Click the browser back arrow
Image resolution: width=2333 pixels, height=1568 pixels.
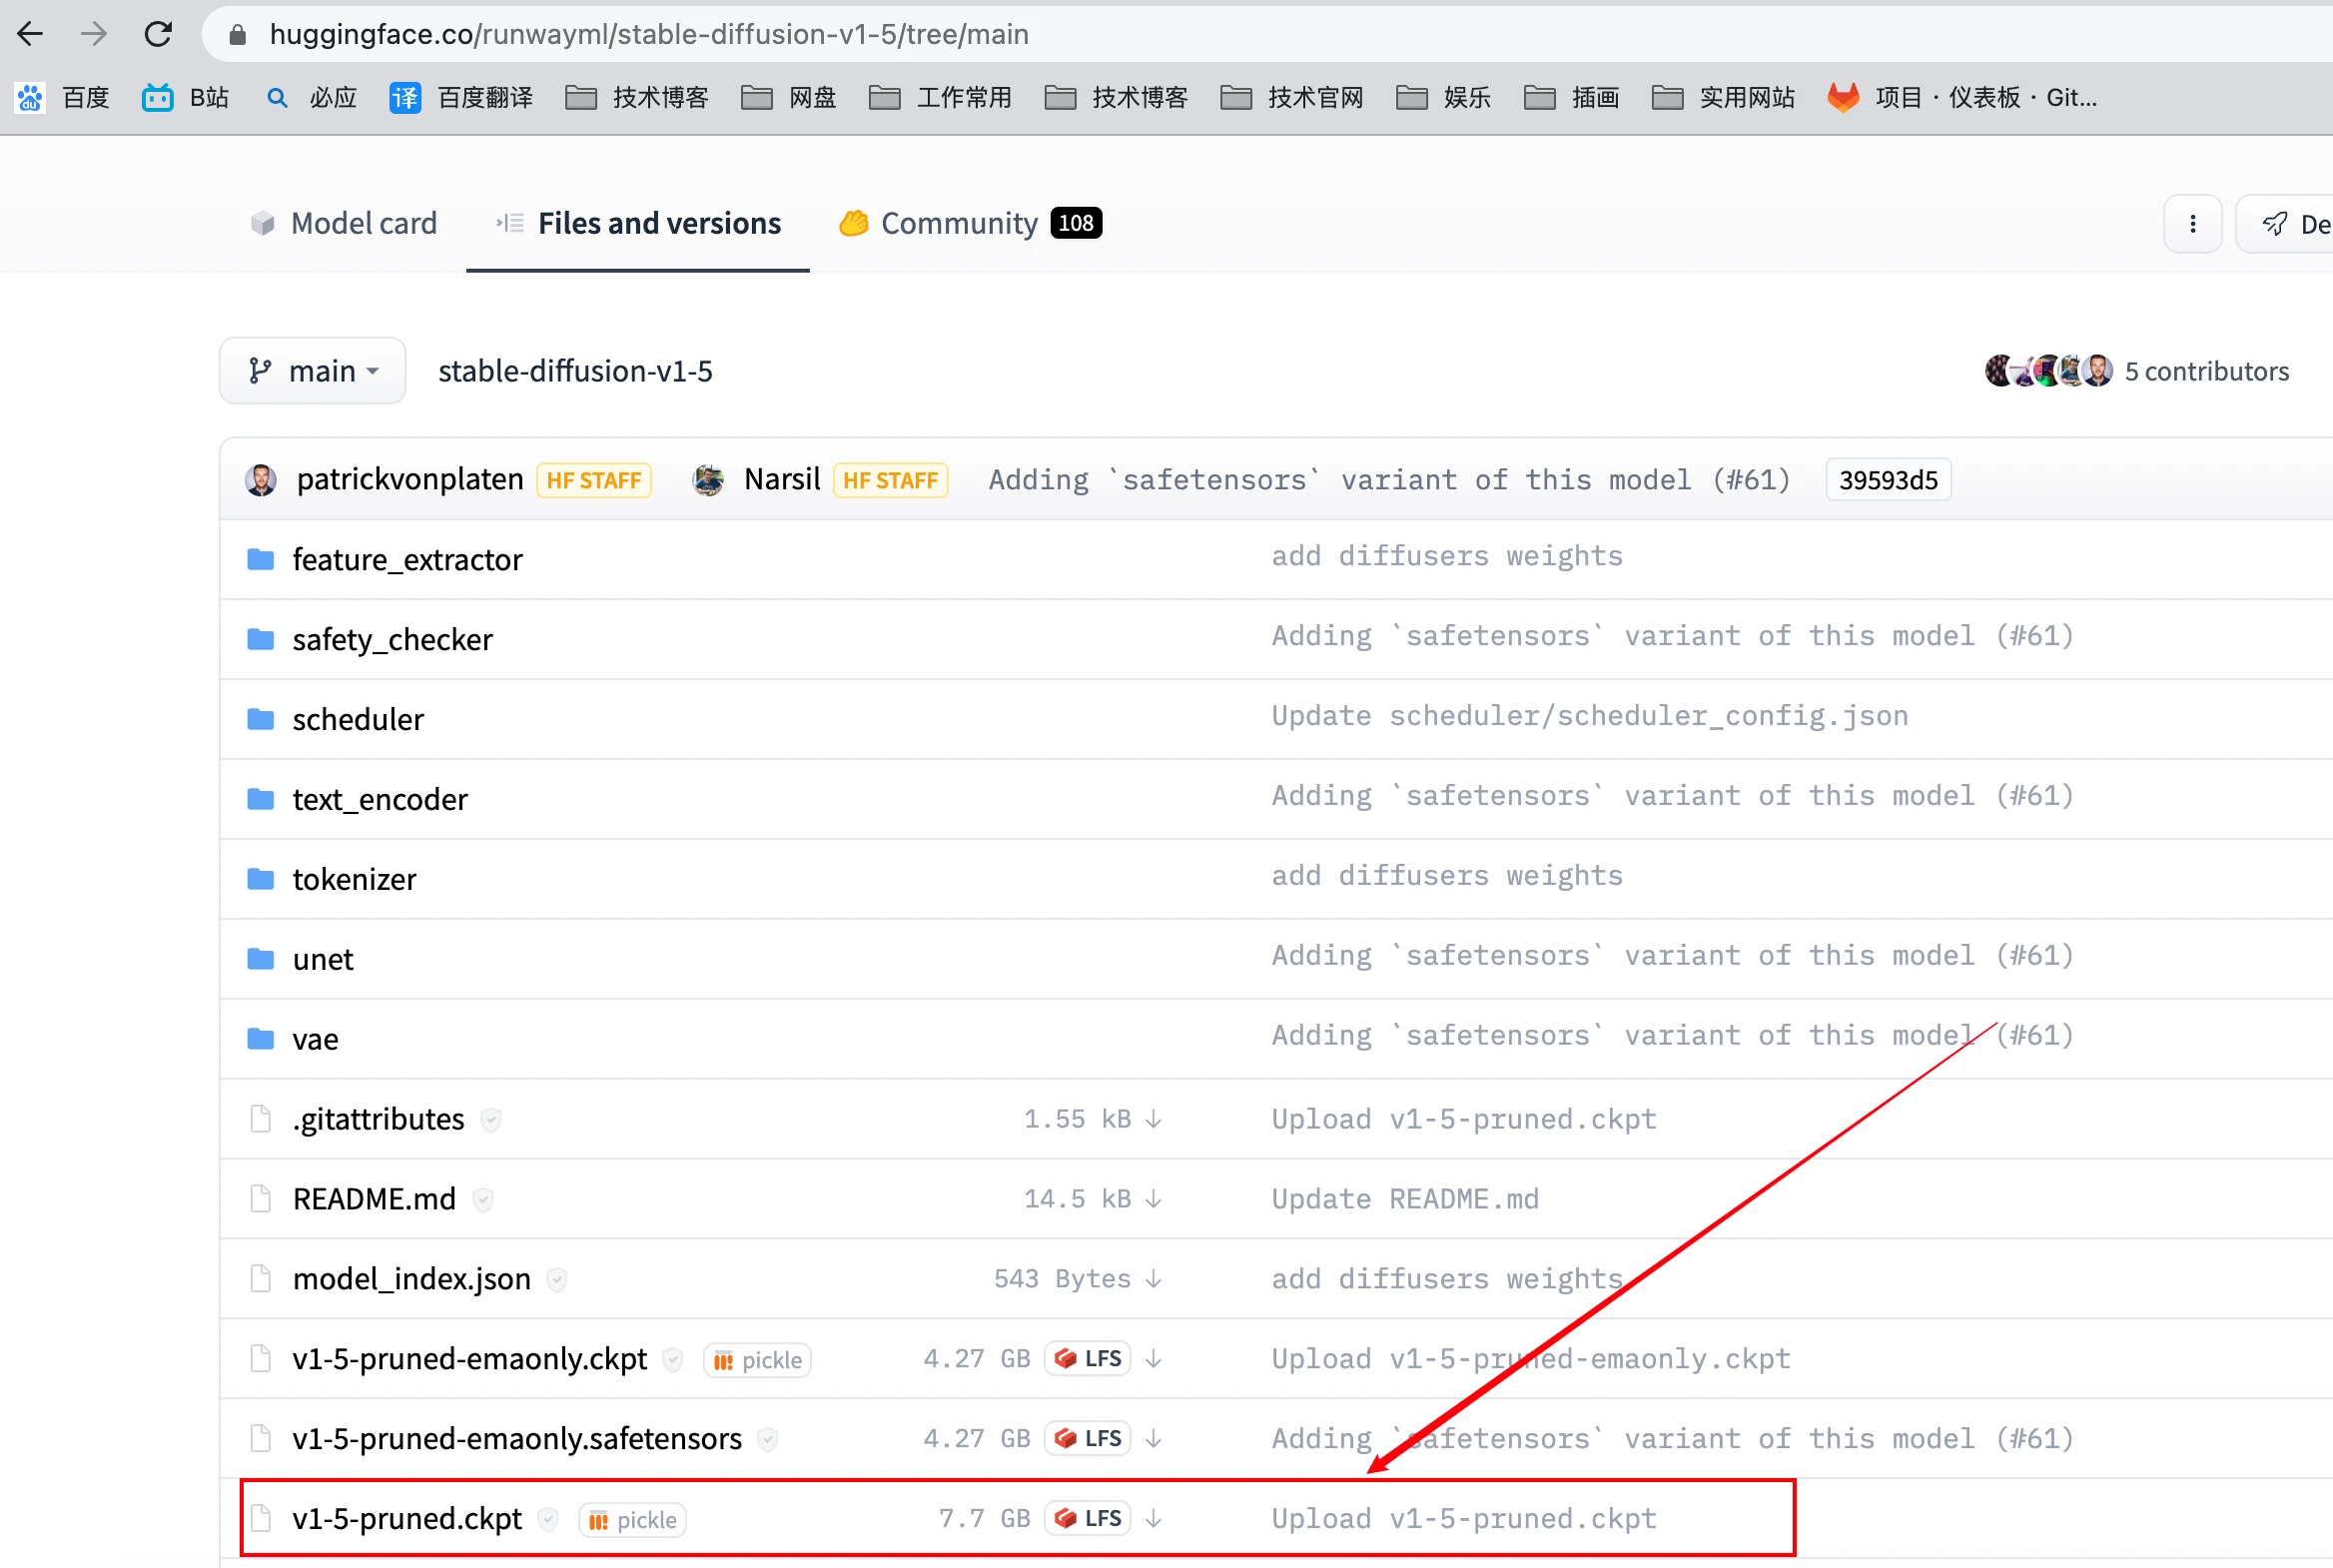(31, 34)
